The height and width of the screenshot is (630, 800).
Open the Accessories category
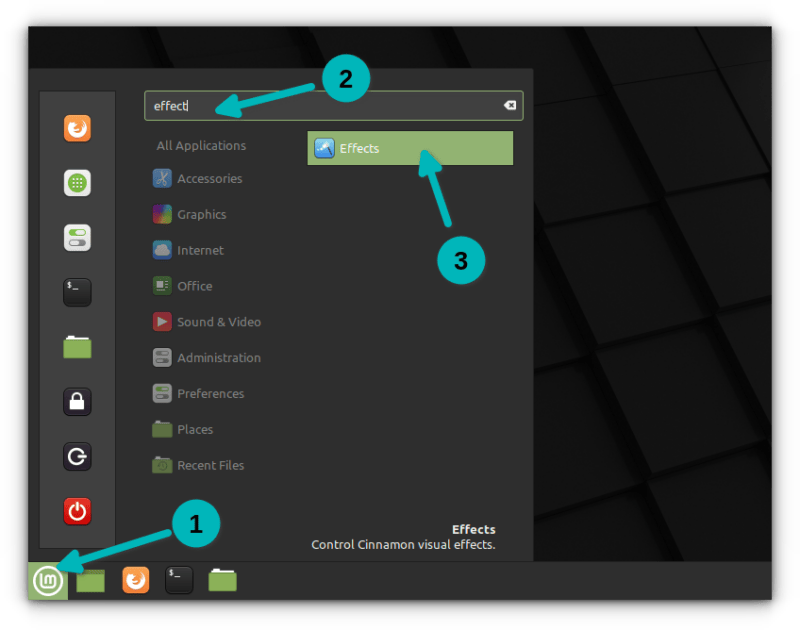tap(208, 179)
